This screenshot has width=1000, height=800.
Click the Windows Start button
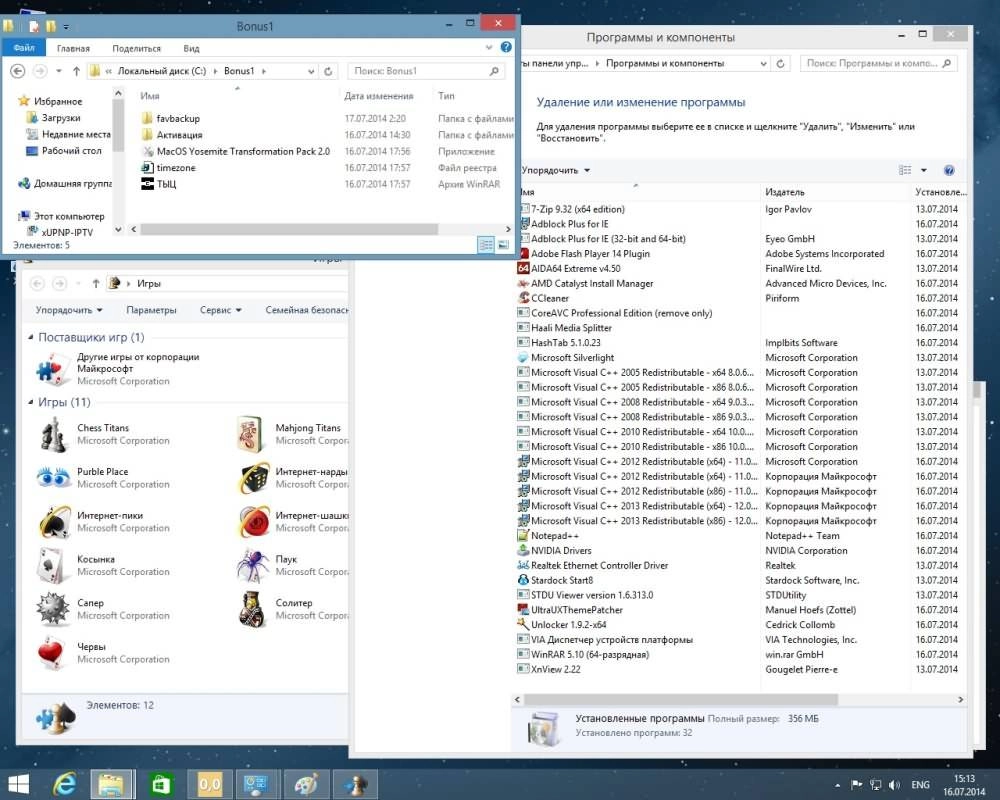(18, 784)
